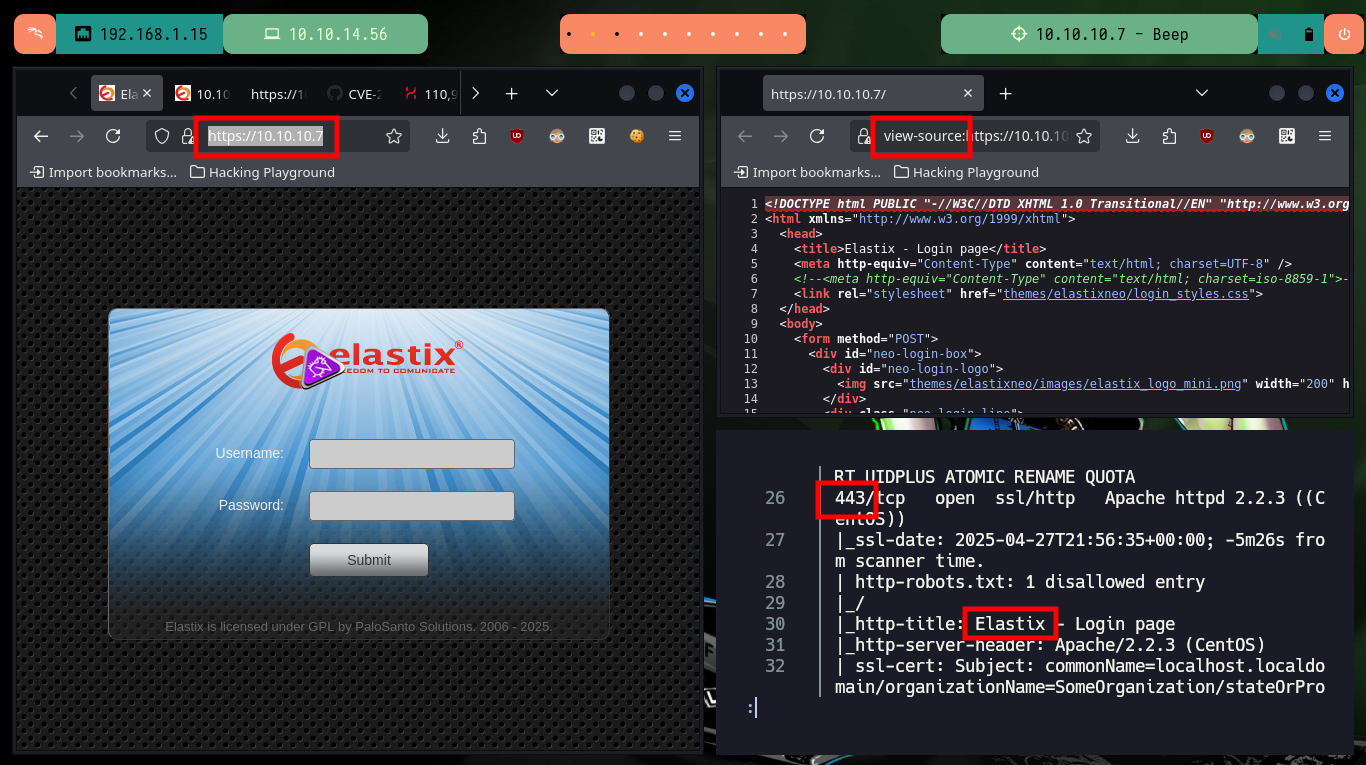Open cookie editor extension in left browser

coord(636,136)
